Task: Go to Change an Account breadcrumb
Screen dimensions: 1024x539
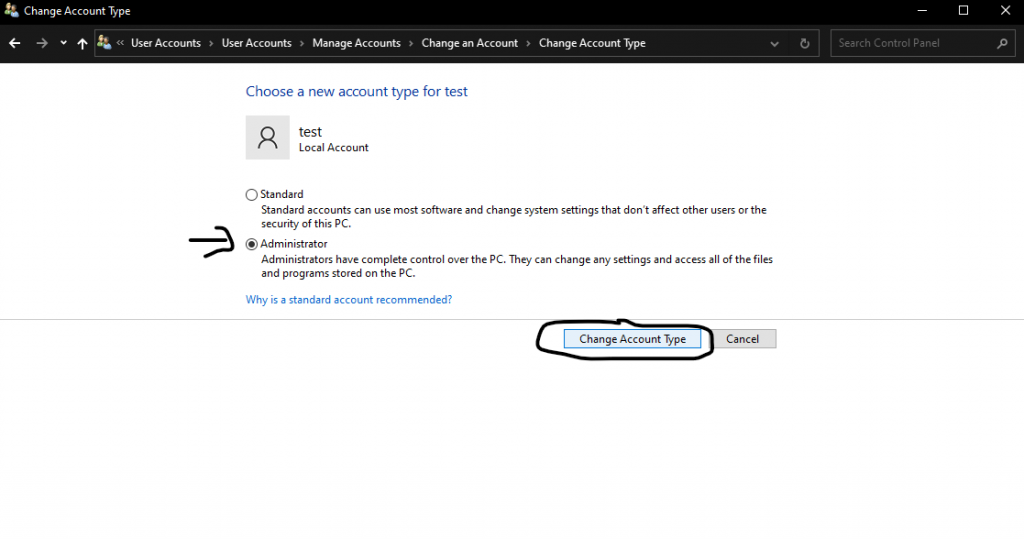Action: coord(470,43)
